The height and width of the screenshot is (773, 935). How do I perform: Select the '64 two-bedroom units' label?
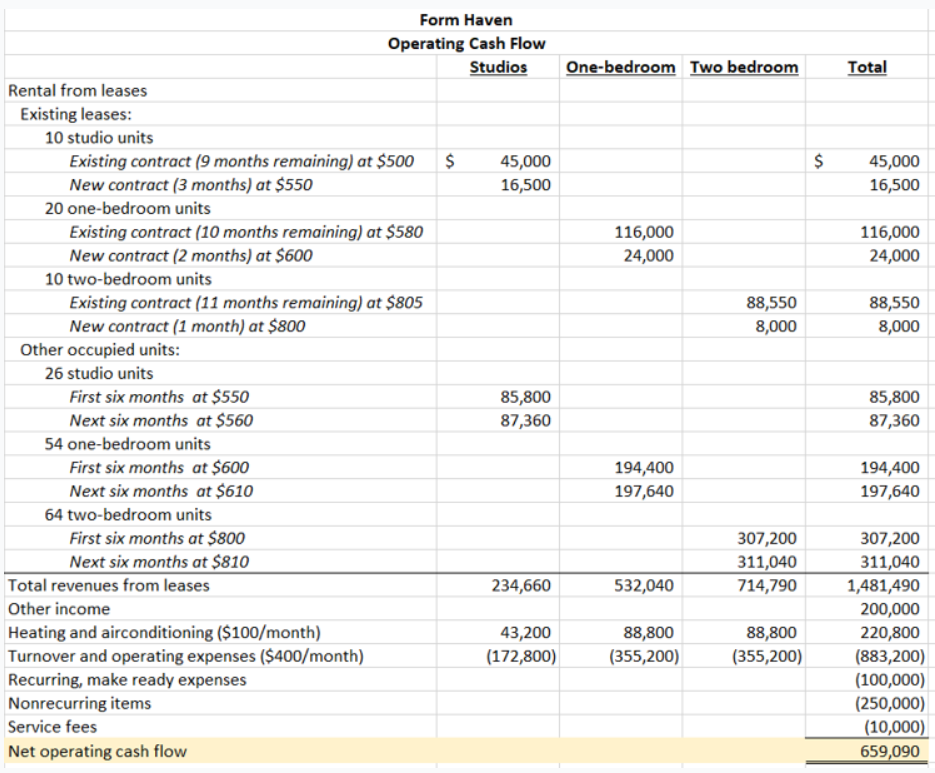128,515
